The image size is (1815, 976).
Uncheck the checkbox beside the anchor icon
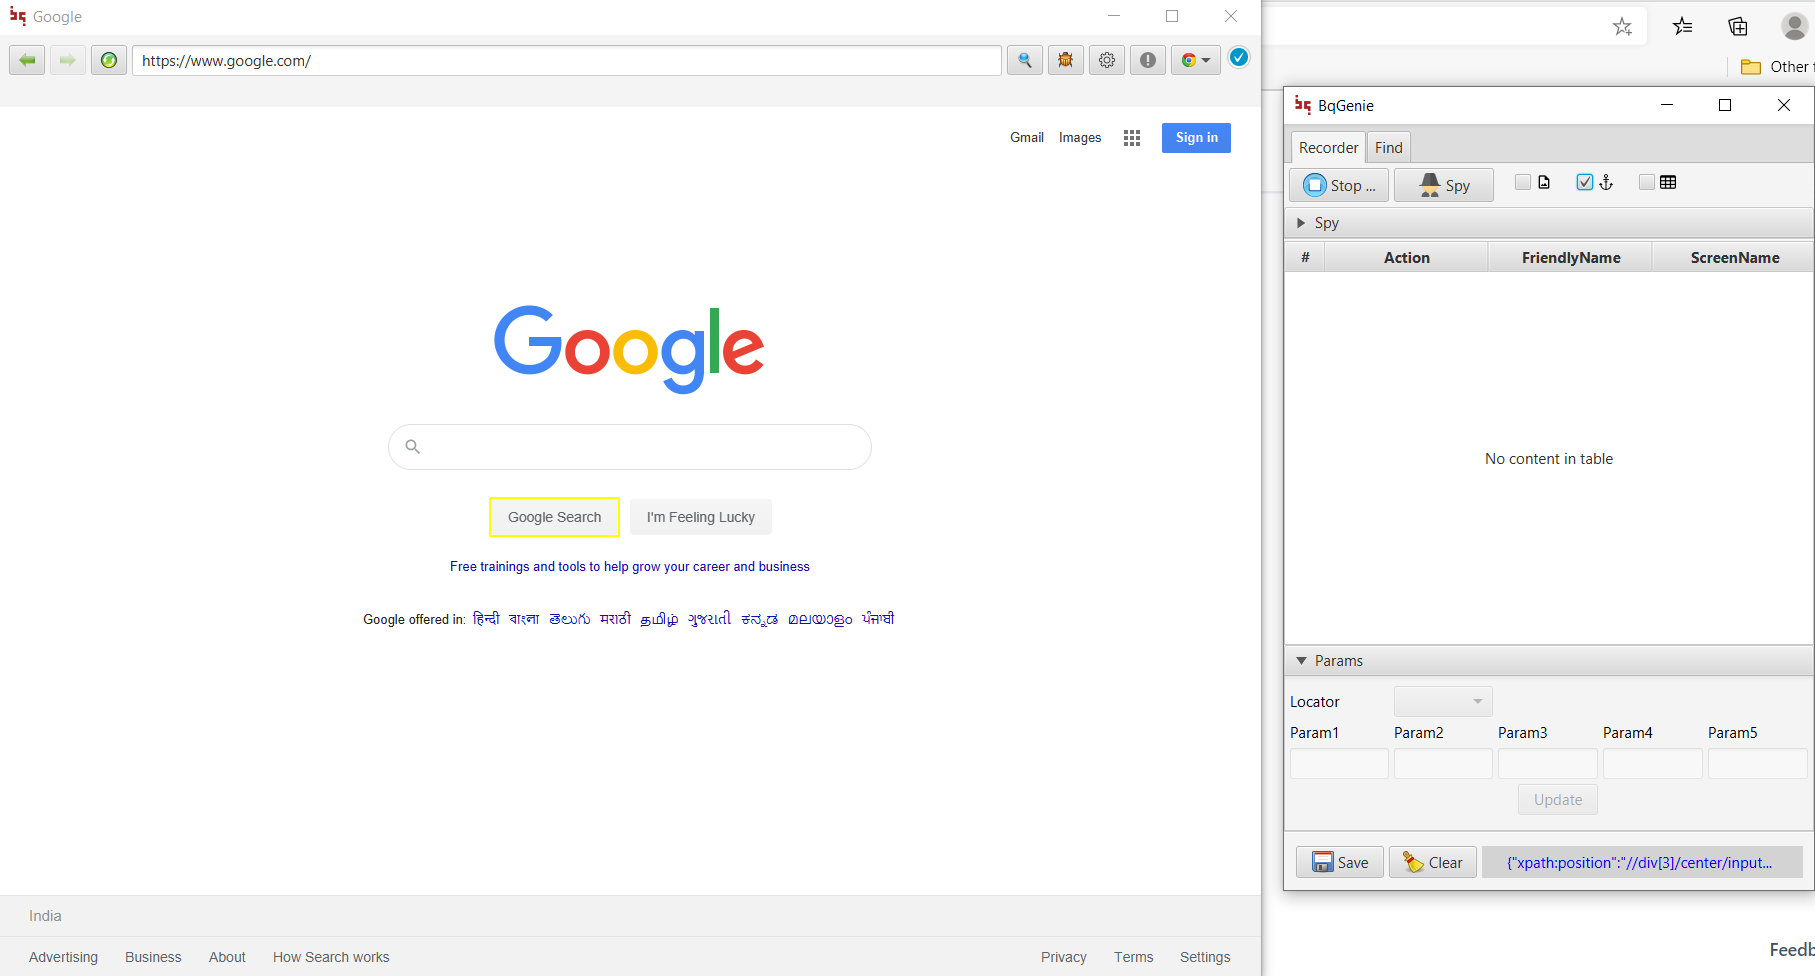click(x=1585, y=182)
